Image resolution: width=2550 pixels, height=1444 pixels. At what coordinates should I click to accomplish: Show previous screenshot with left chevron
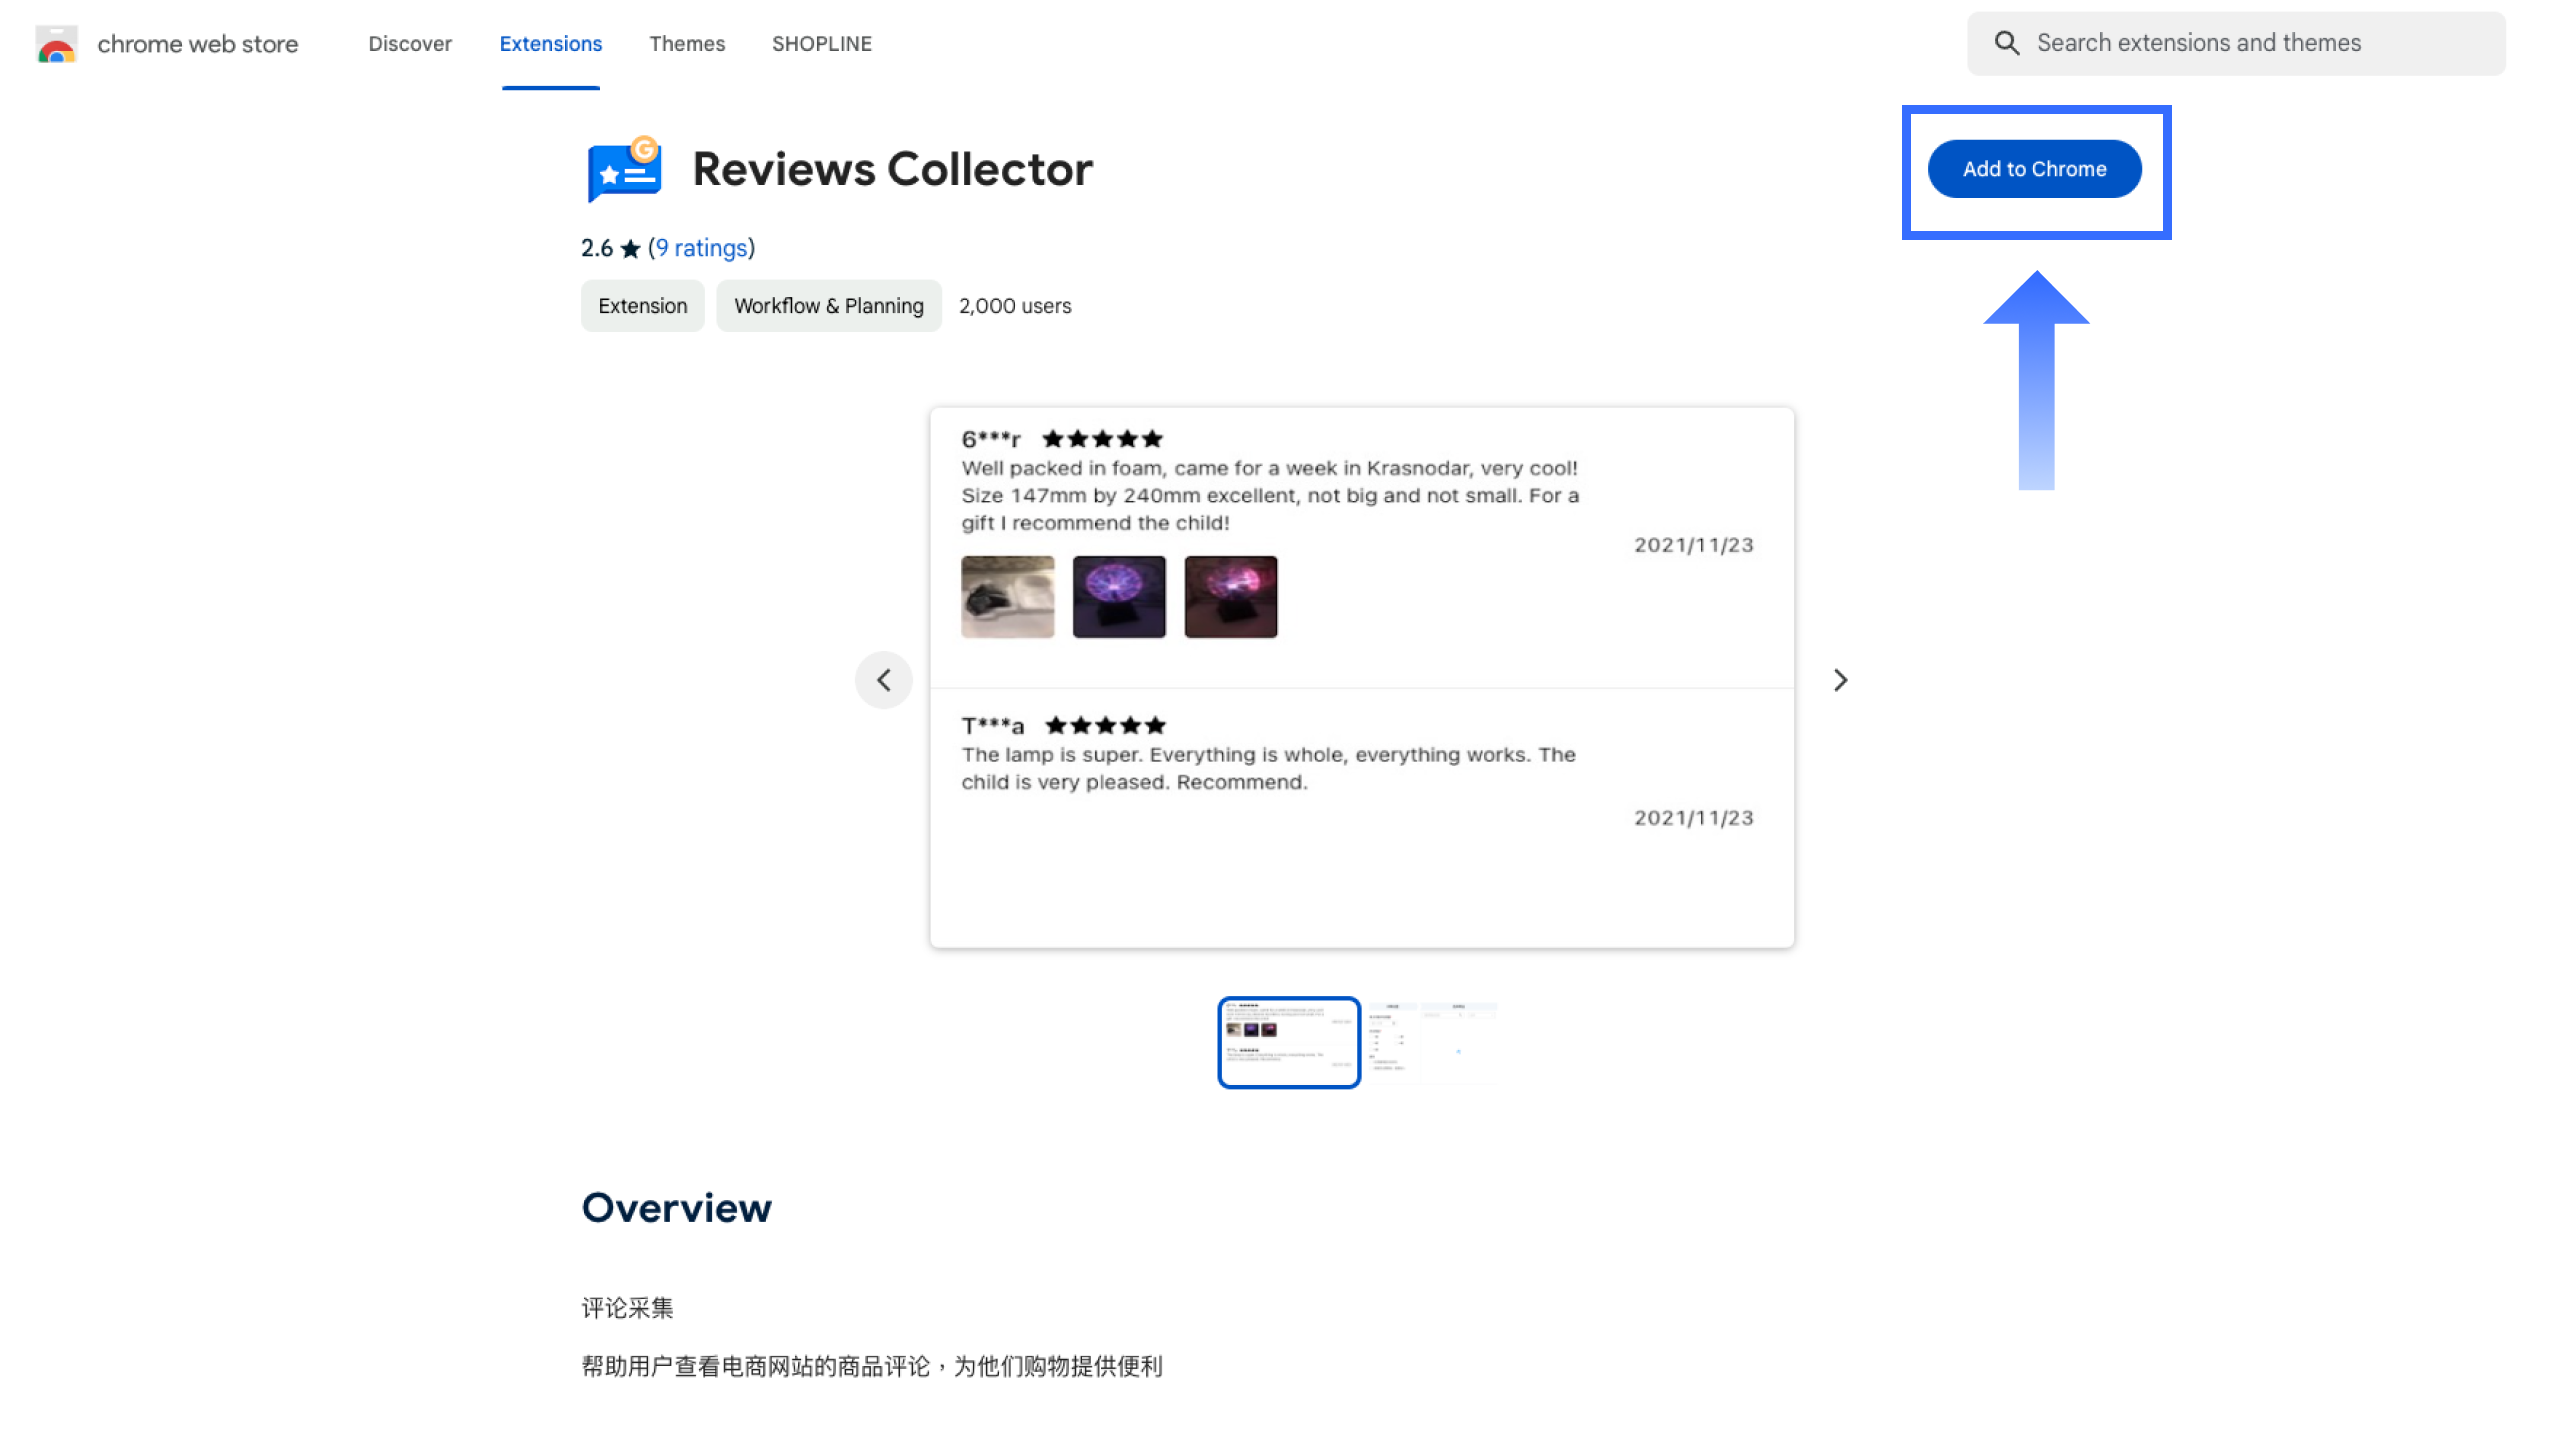click(x=883, y=680)
